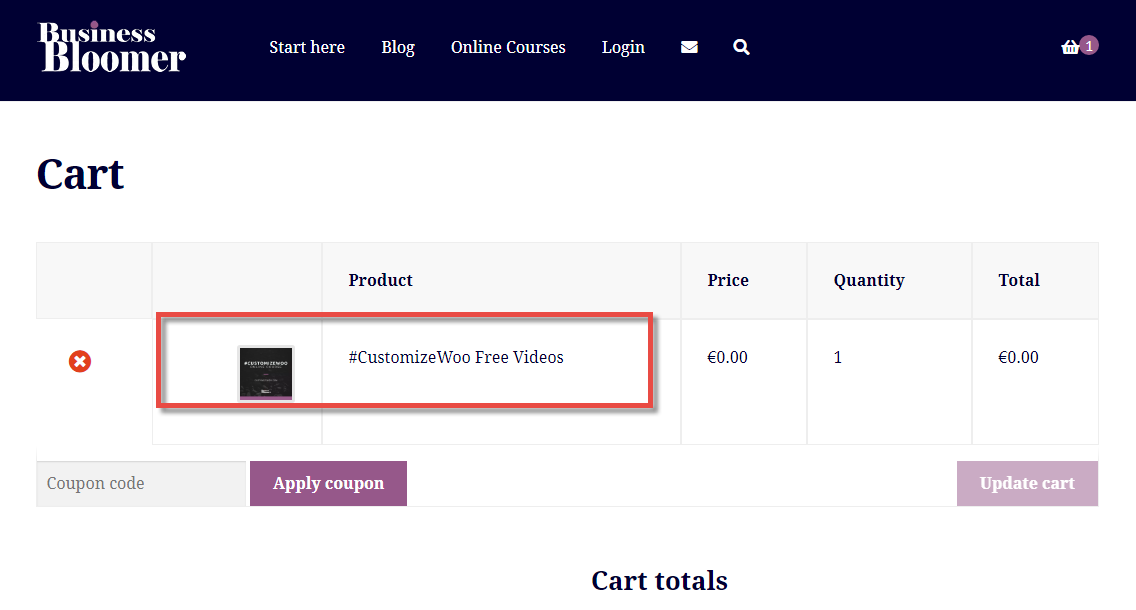Click the Cart page title
Viewport: 1136px width, 610px height.
point(81,174)
